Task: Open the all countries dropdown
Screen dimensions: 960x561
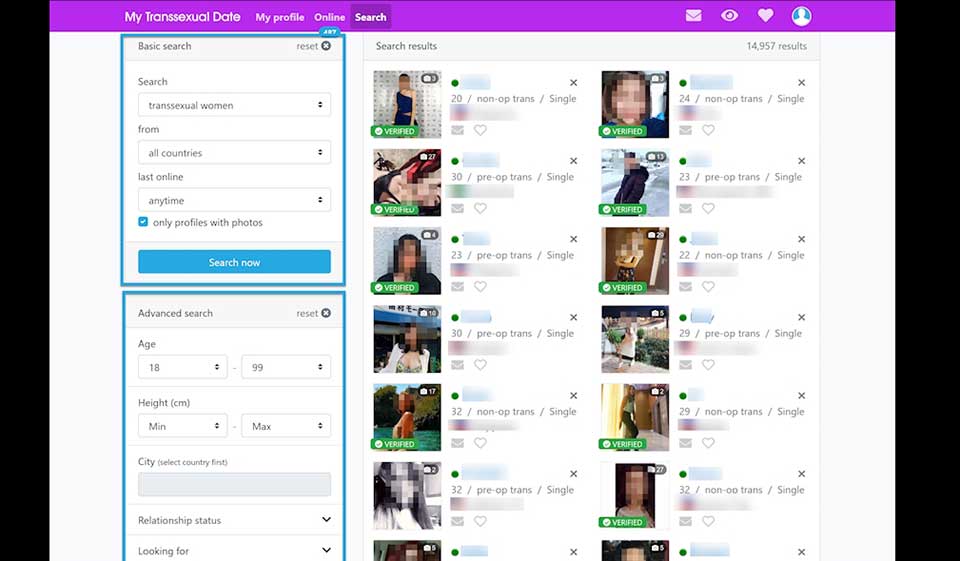Action: pyautogui.click(x=234, y=153)
